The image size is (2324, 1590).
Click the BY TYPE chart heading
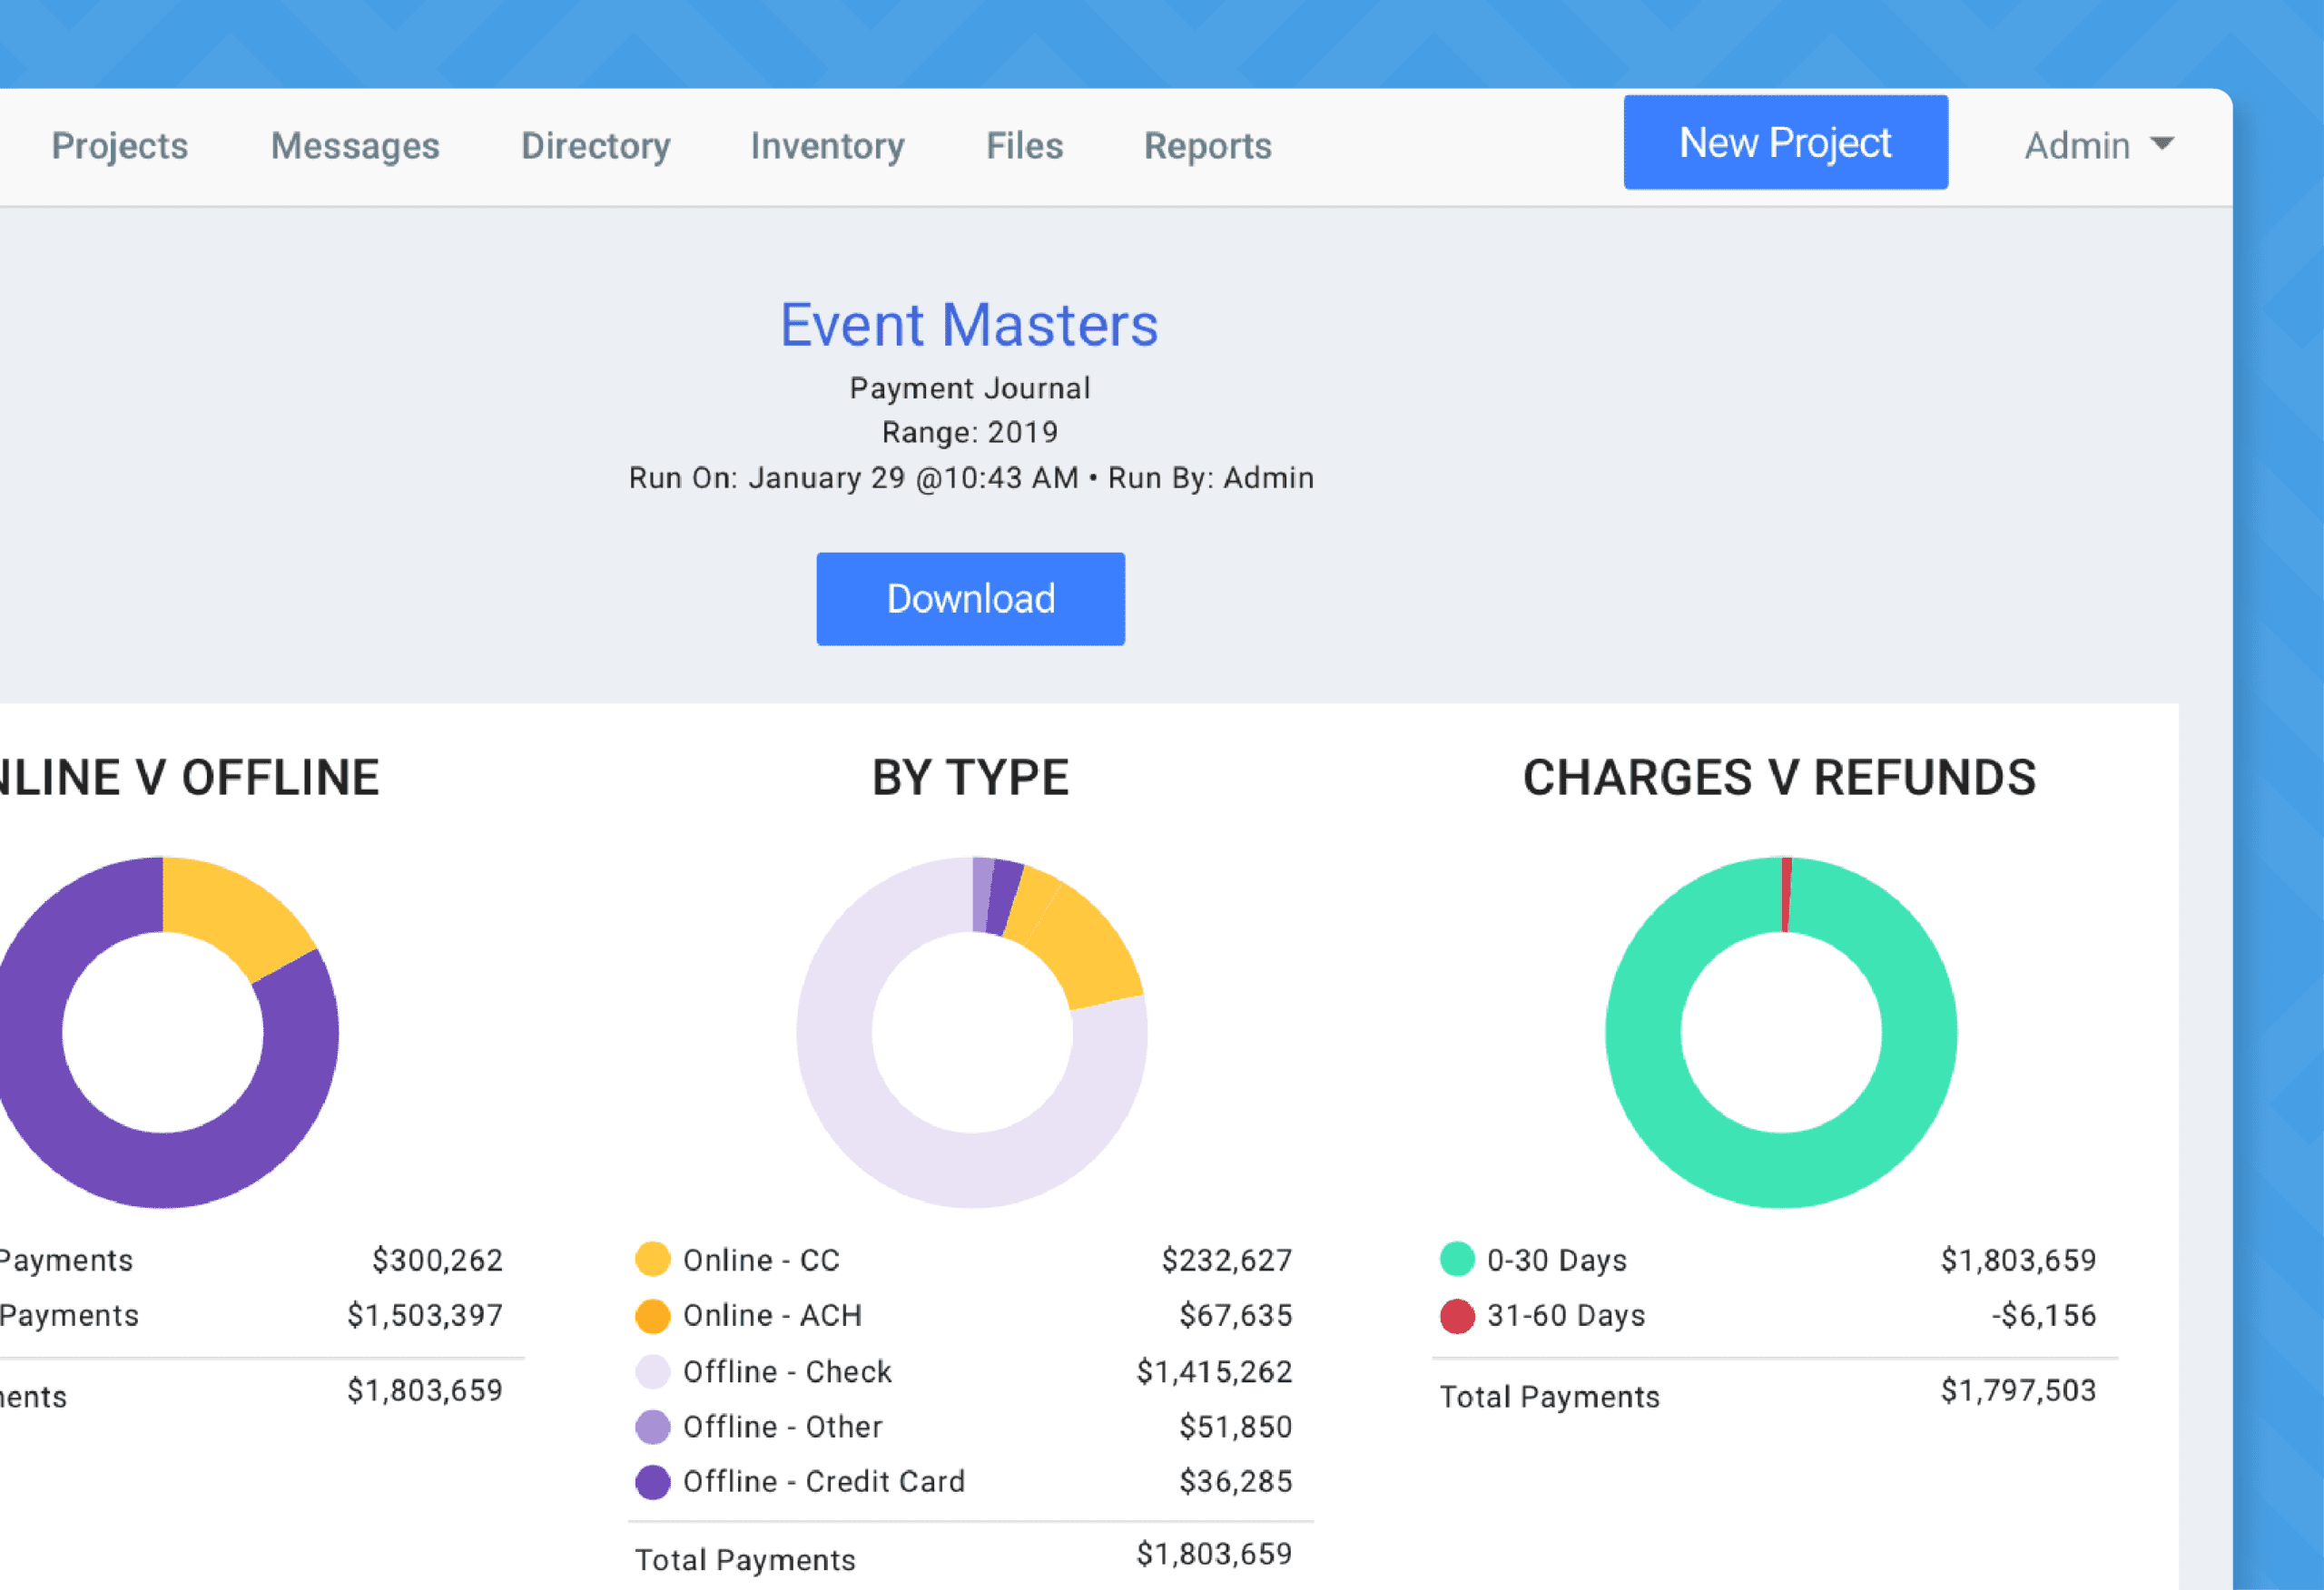tap(971, 778)
